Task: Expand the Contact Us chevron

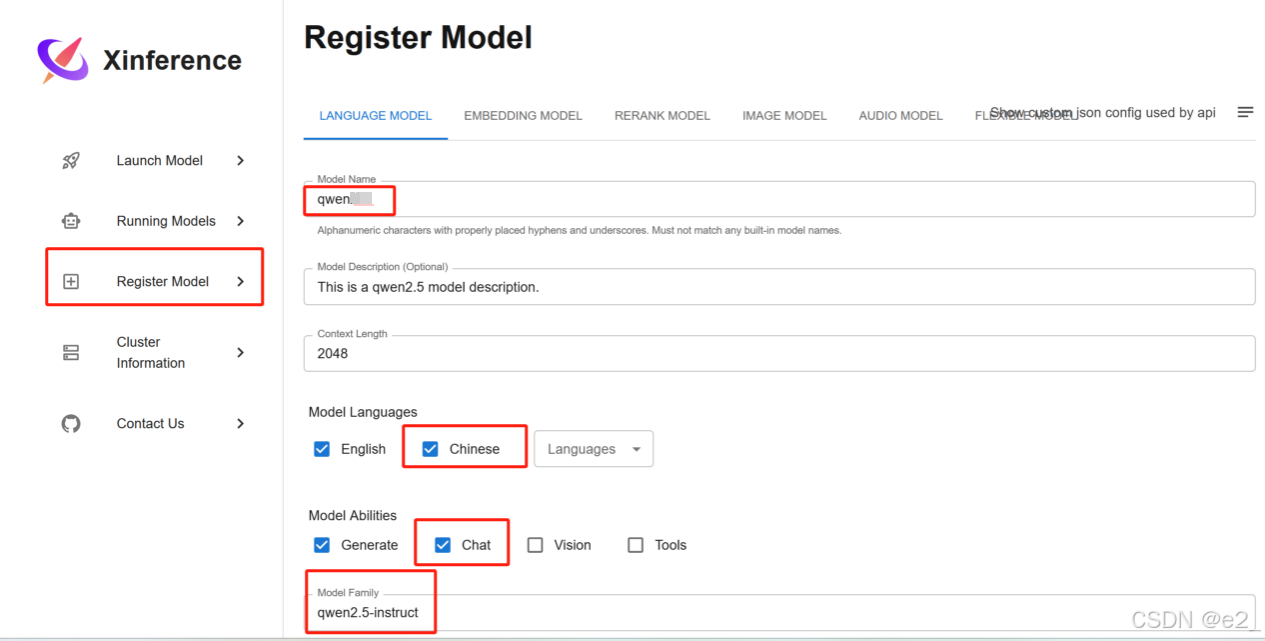Action: click(x=240, y=424)
